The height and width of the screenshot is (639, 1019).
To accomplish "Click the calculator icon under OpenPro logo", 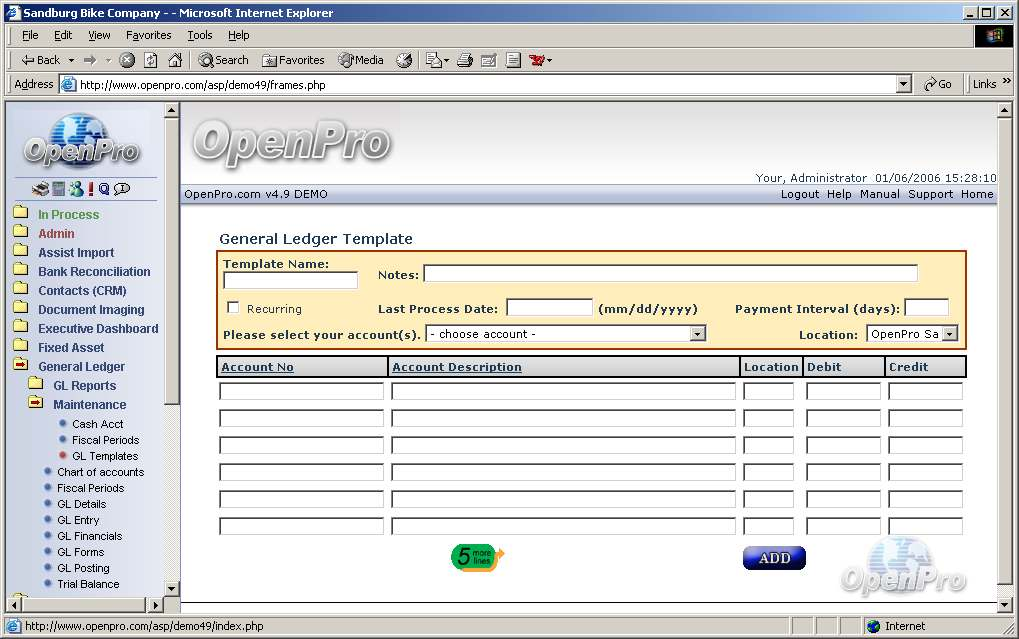I will tap(59, 189).
